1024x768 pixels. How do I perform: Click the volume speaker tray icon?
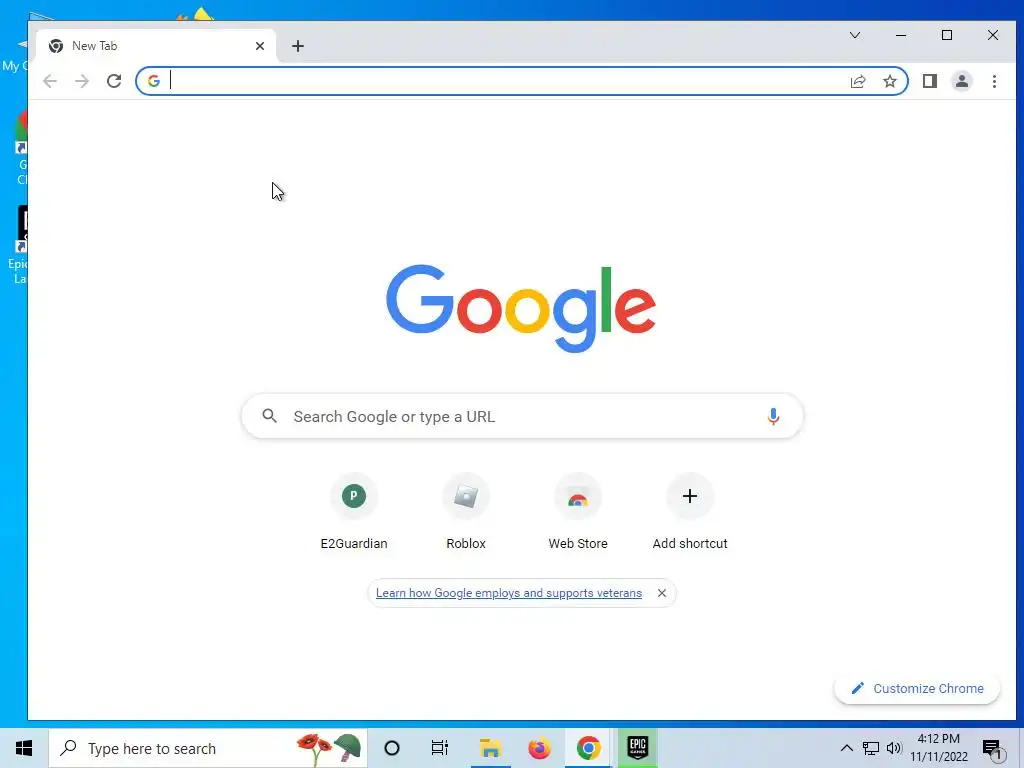pos(894,748)
